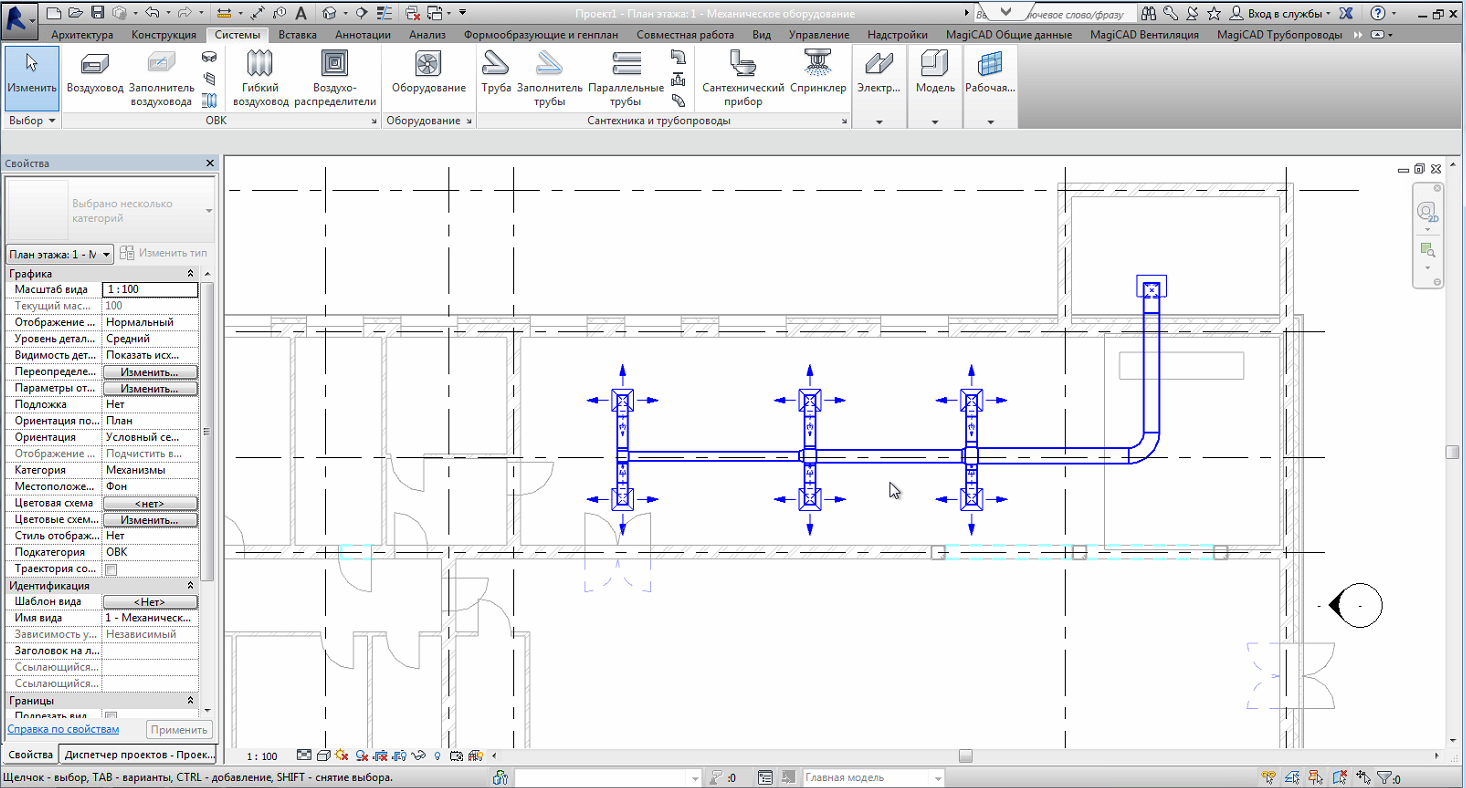Click the Изменить button for Переопределения
Image resolution: width=1466 pixels, height=788 pixels.
tap(150, 372)
